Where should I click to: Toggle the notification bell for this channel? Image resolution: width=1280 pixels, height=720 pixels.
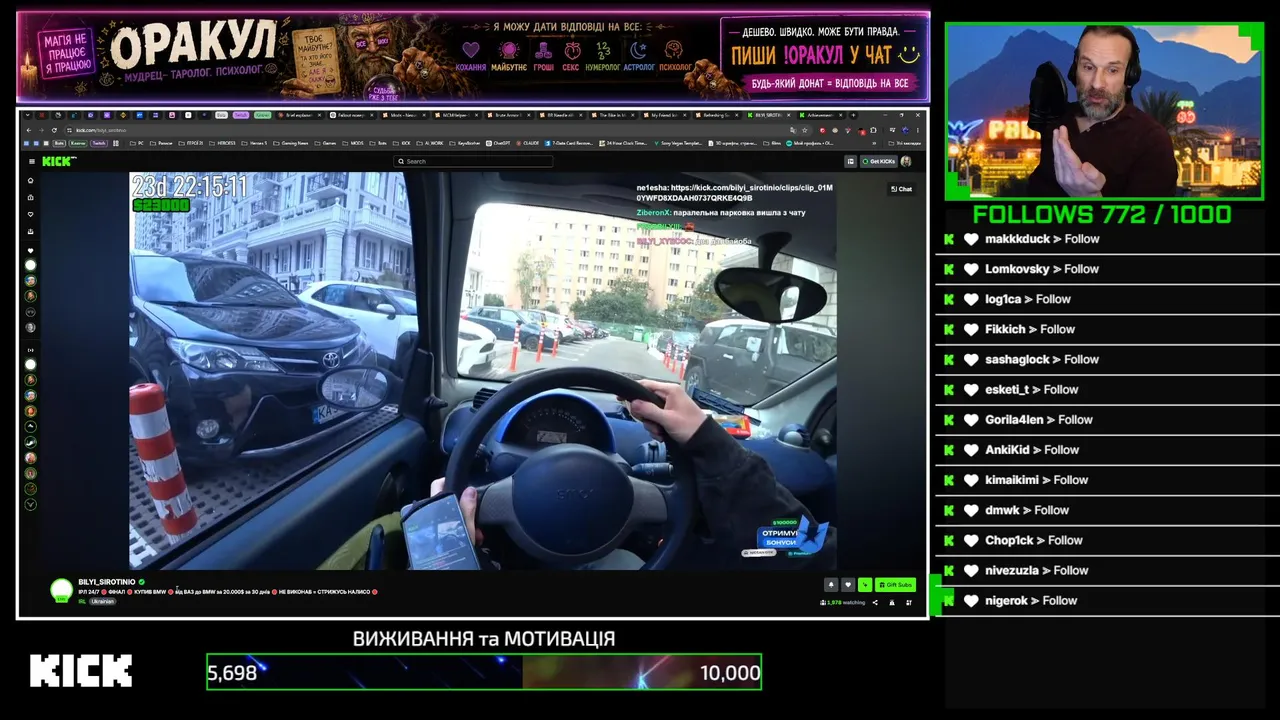831,585
